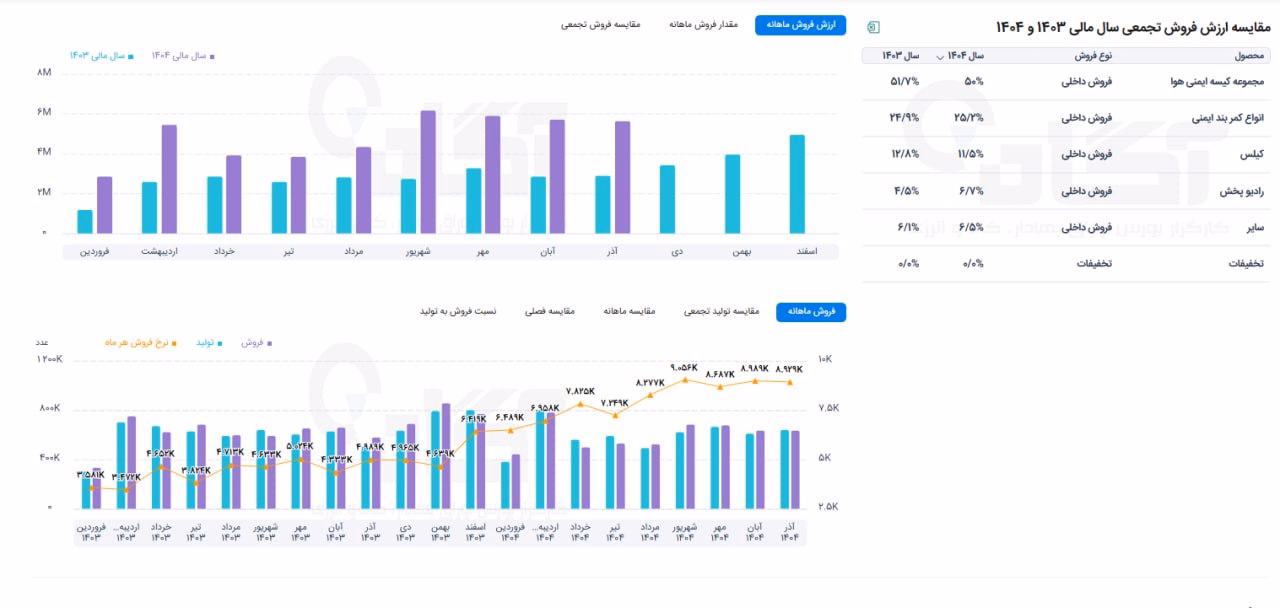This screenshot has height=608, width=1280.
Task: Click the ۷.۲۴۹K data point label
Action: click(x=615, y=402)
